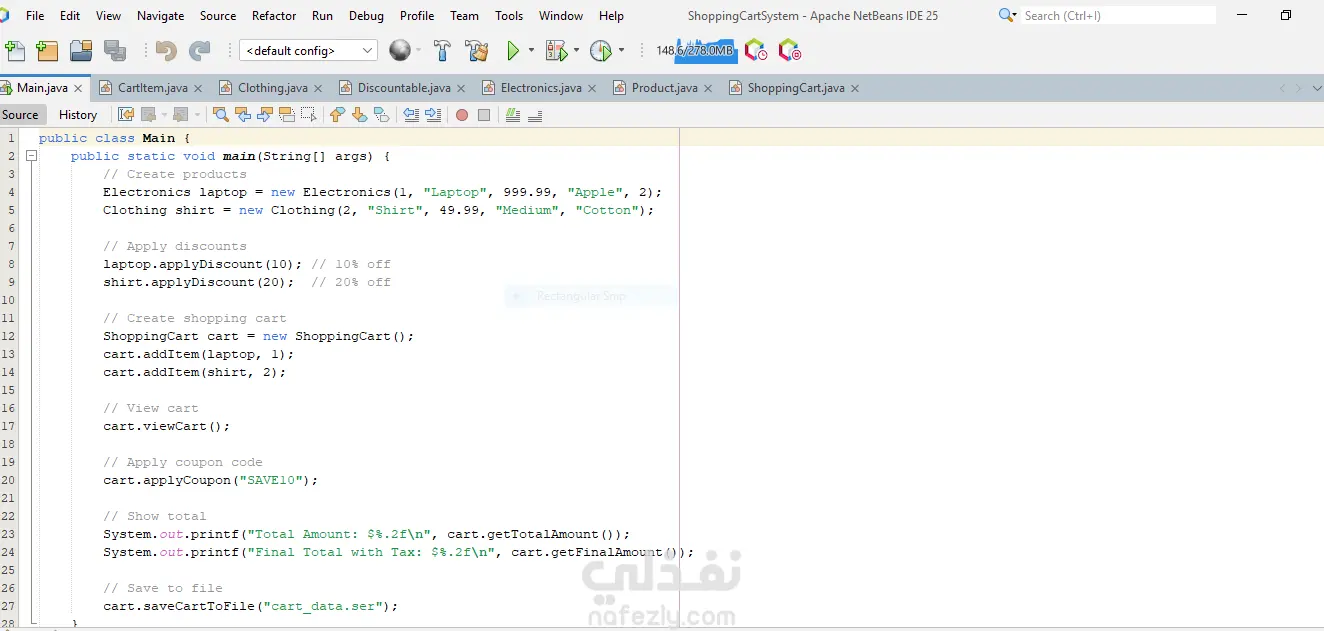This screenshot has width=1324, height=631.
Task: Click the New Project icon
Action: click(x=47, y=50)
